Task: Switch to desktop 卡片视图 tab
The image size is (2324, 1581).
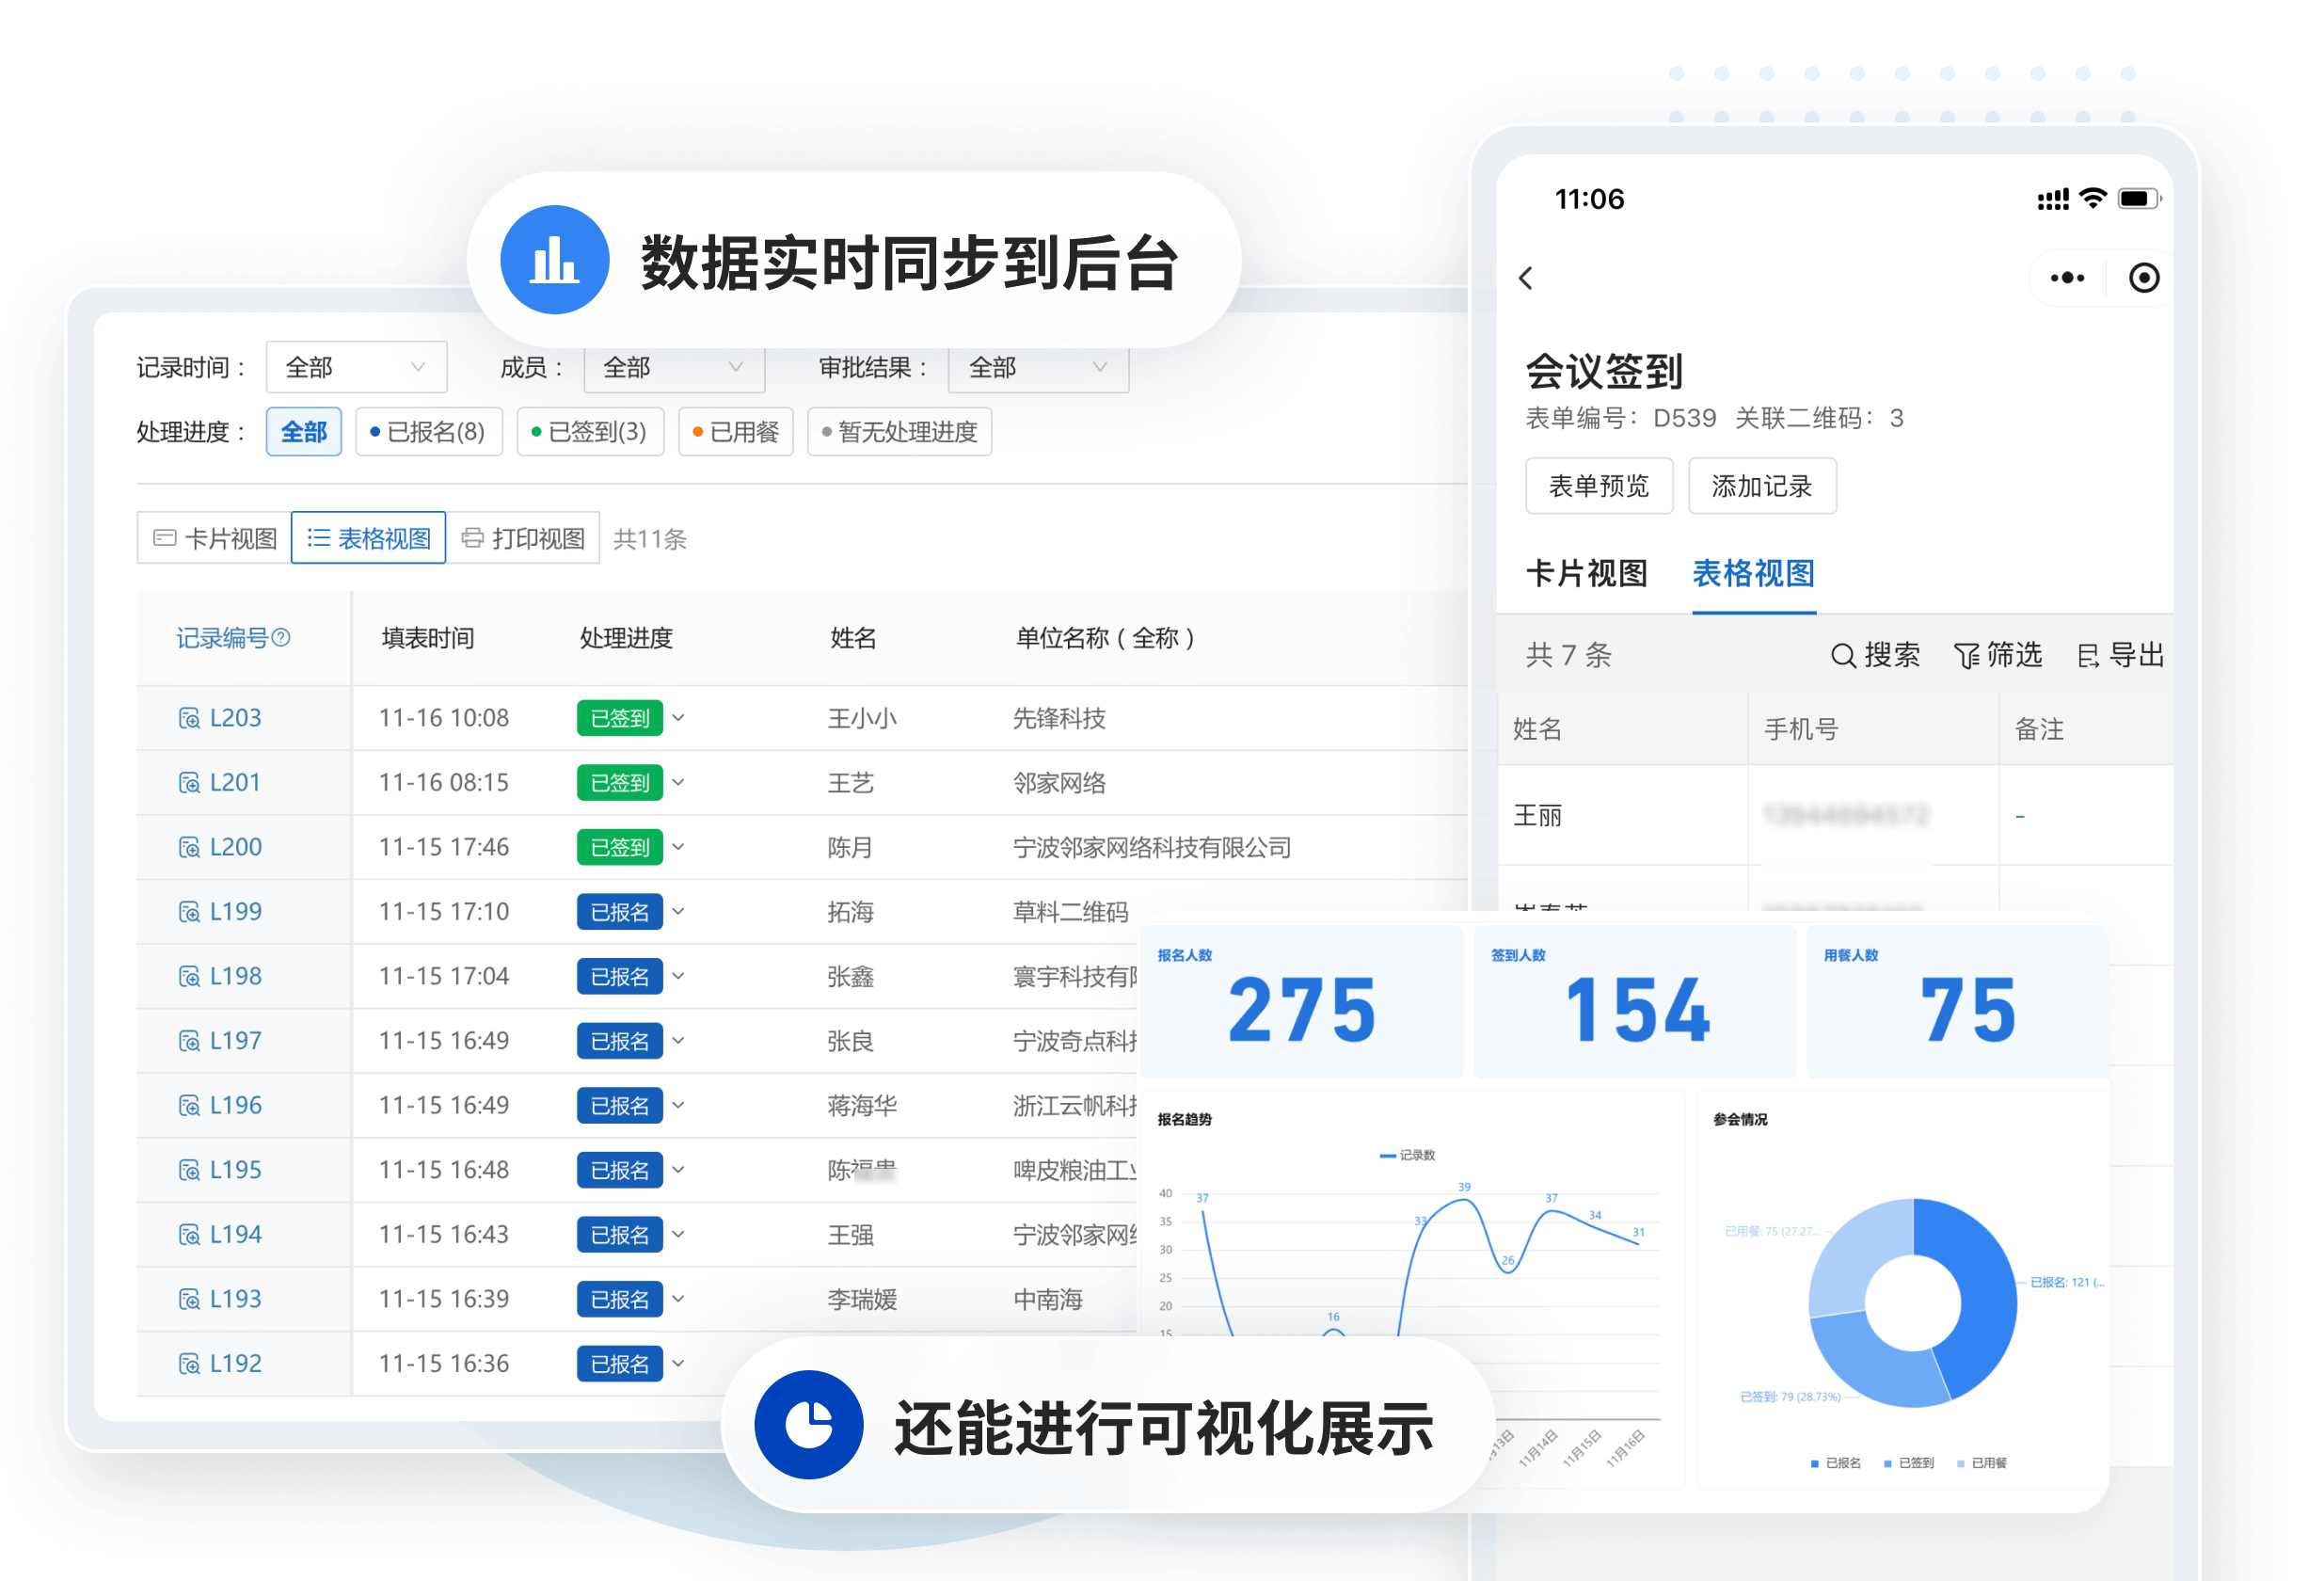Action: [x=214, y=538]
